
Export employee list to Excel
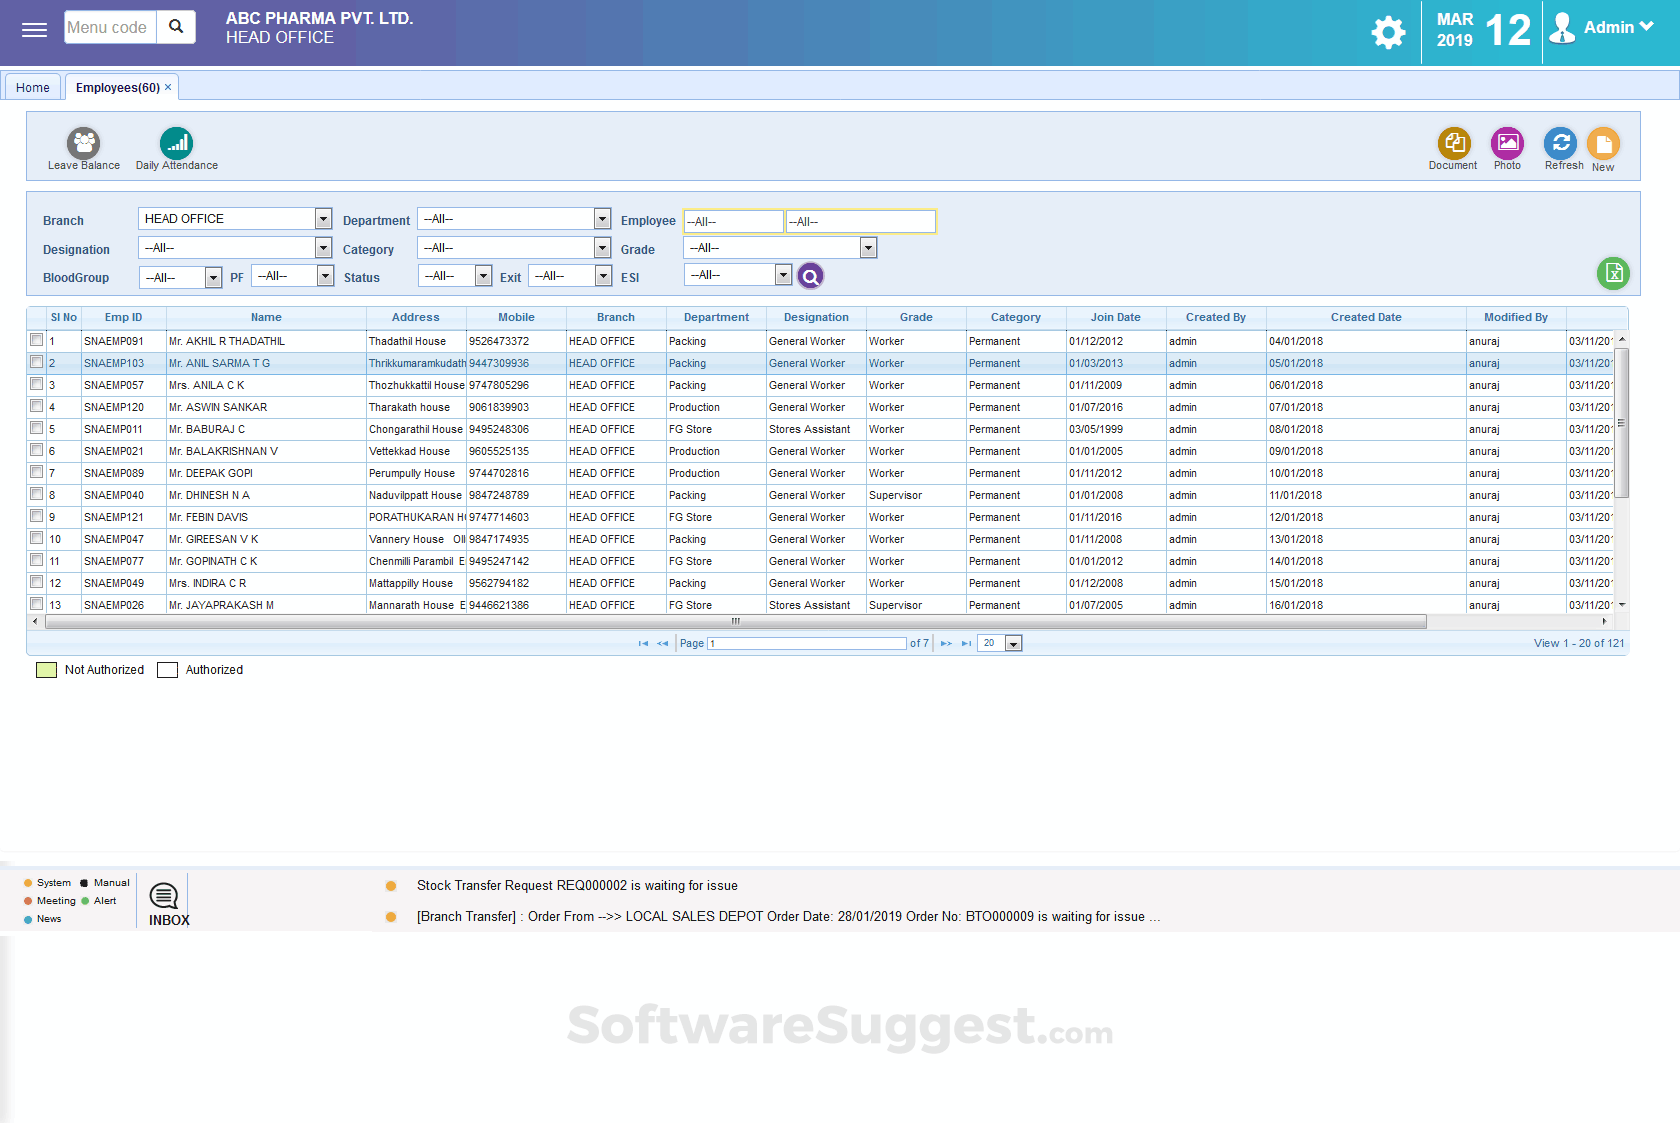tap(1613, 273)
